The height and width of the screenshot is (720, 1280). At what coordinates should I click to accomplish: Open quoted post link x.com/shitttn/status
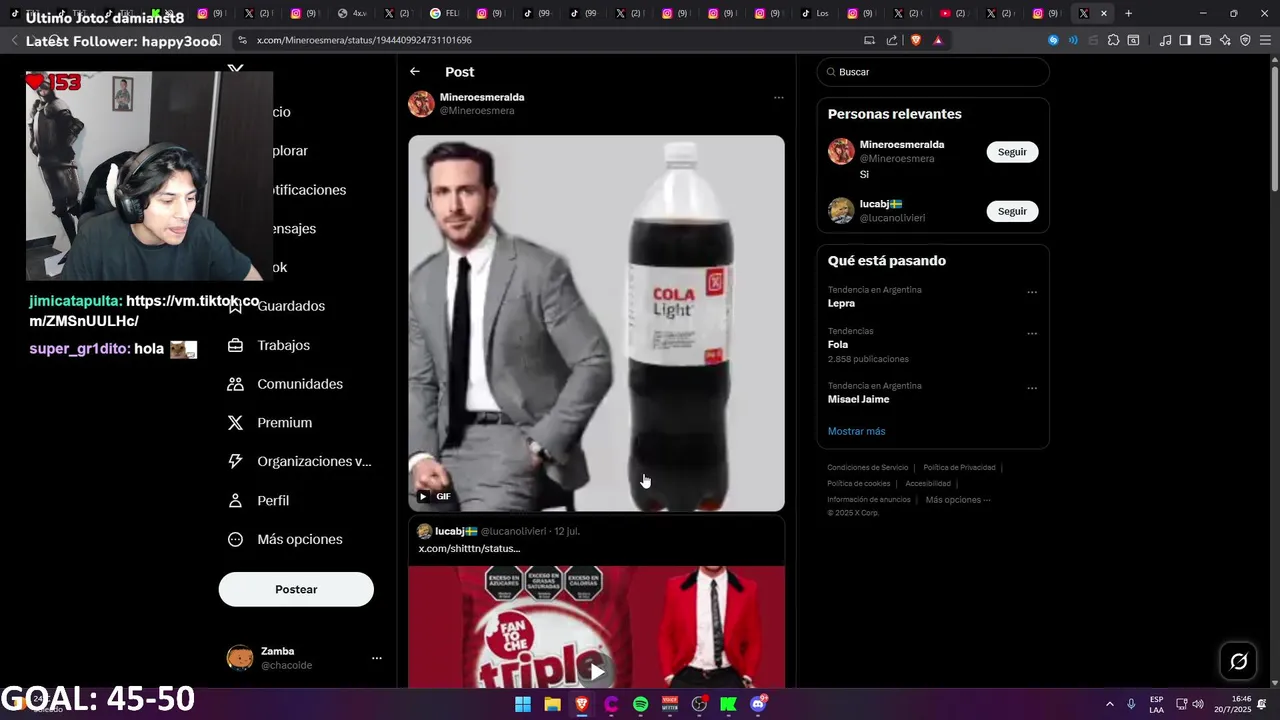pyautogui.click(x=469, y=549)
